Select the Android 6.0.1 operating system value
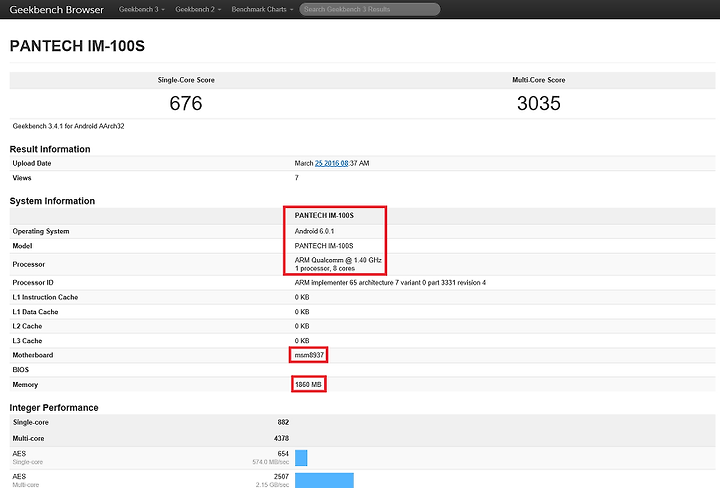The height and width of the screenshot is (488, 720). pos(314,231)
